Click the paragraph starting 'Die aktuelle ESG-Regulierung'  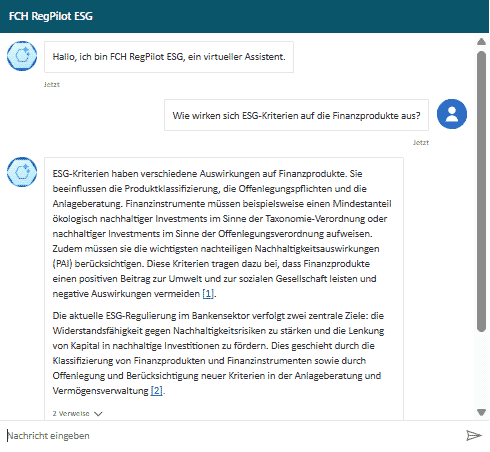click(218, 353)
